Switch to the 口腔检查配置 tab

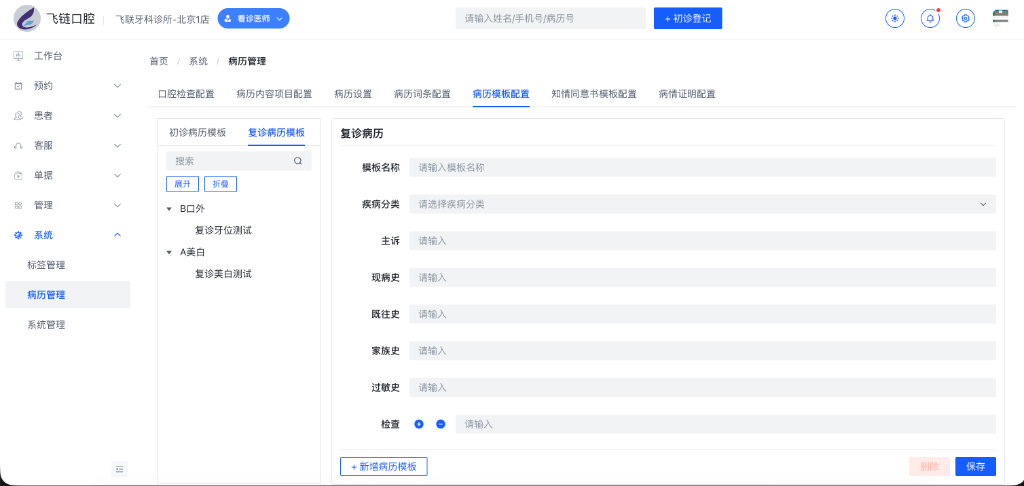(x=186, y=94)
